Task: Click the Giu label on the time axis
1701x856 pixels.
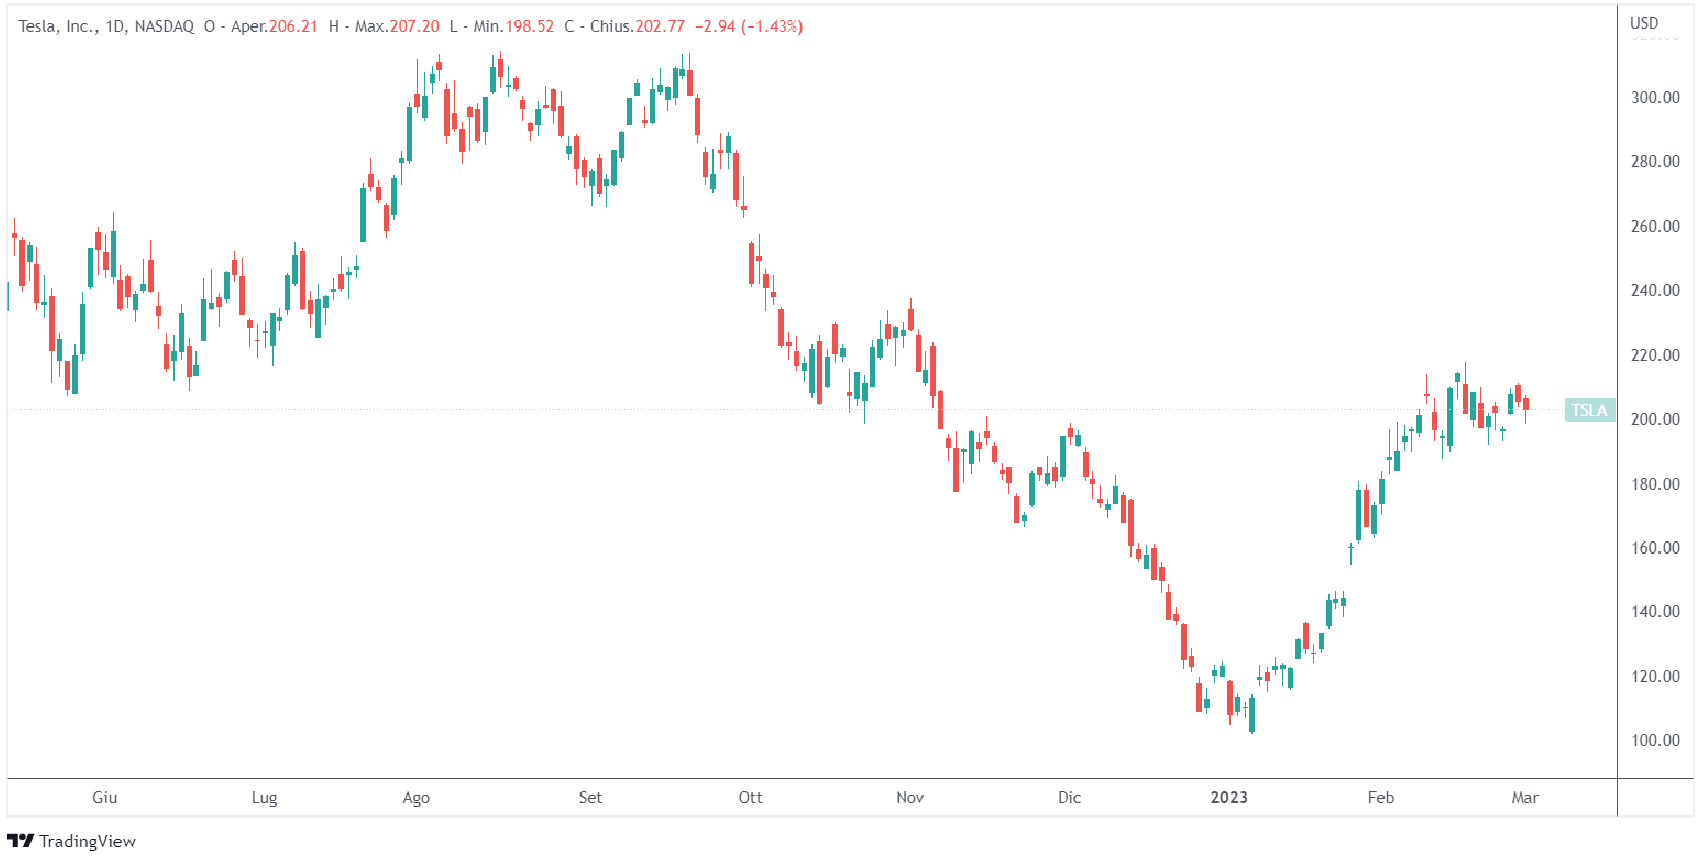Action: (105, 797)
